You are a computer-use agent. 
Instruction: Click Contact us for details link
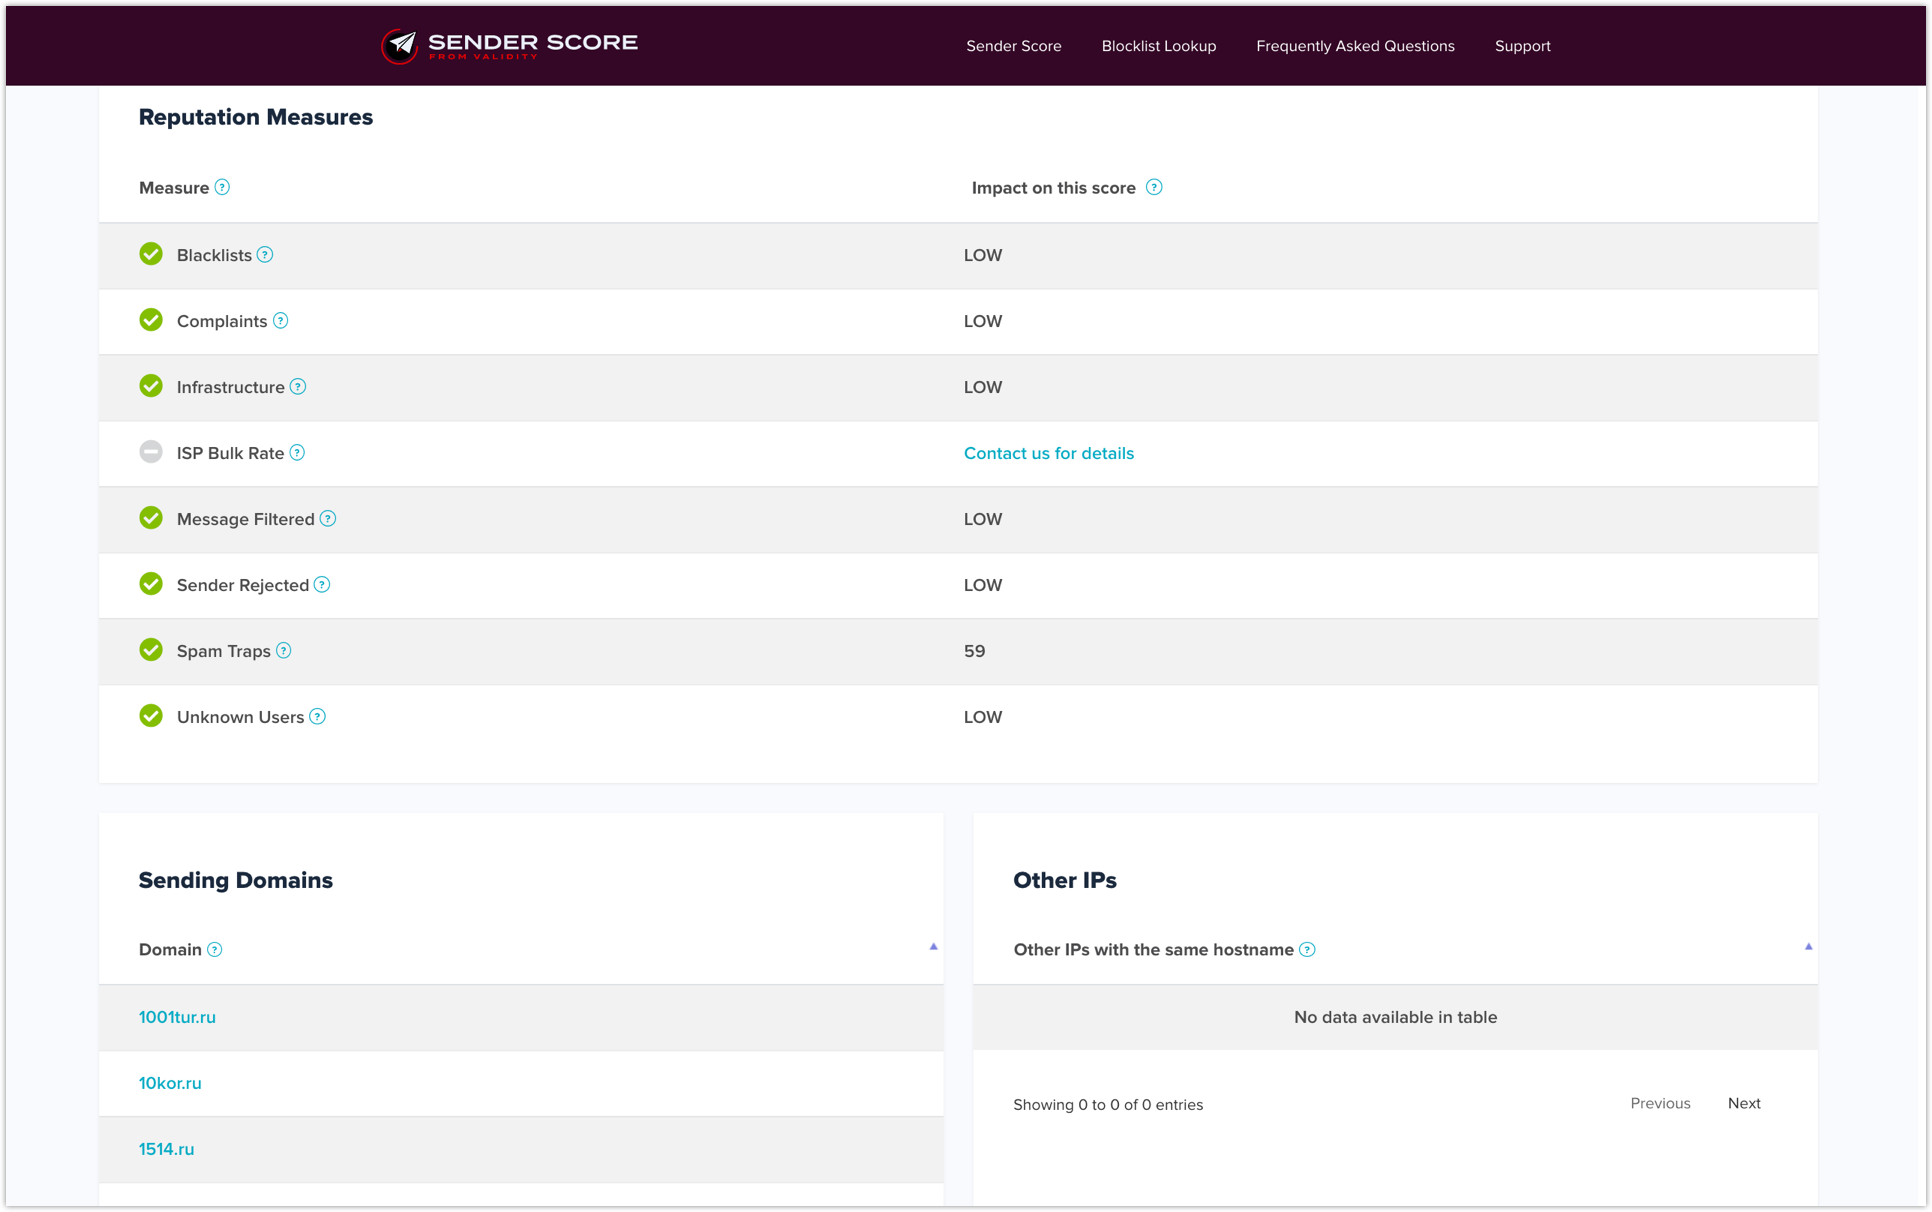[1048, 453]
